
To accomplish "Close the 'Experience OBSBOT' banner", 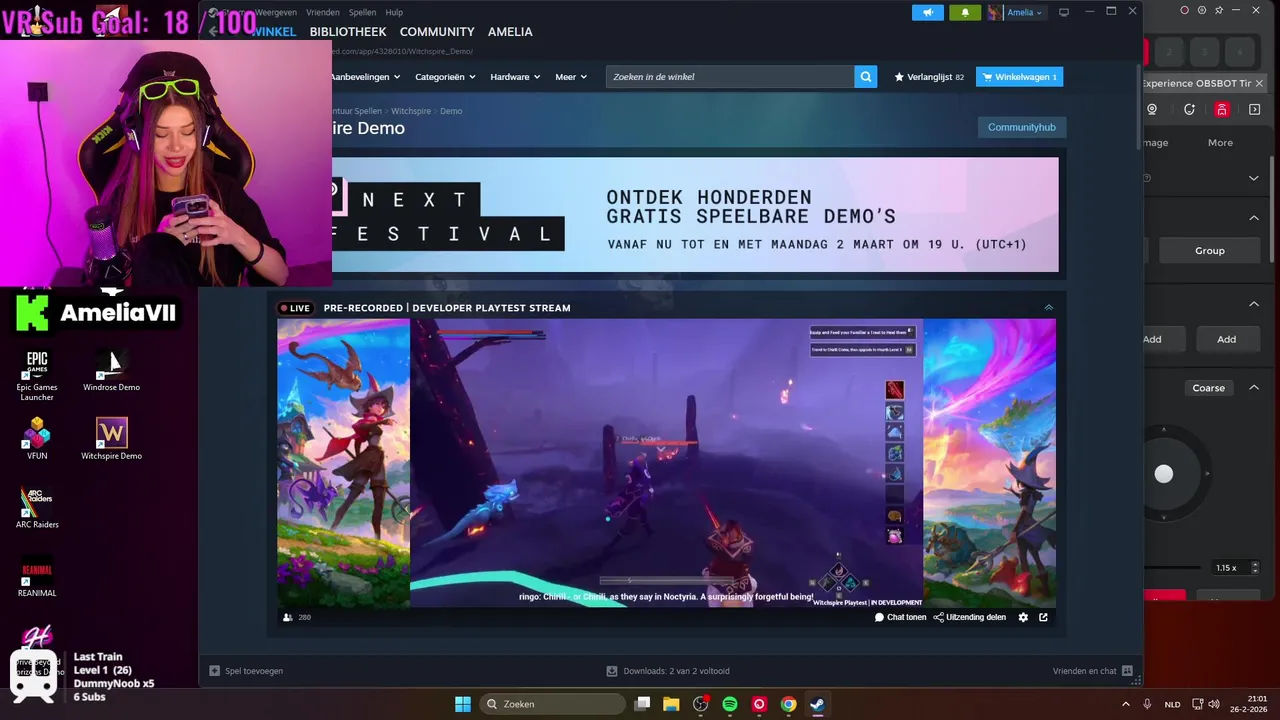I will [x=1259, y=83].
